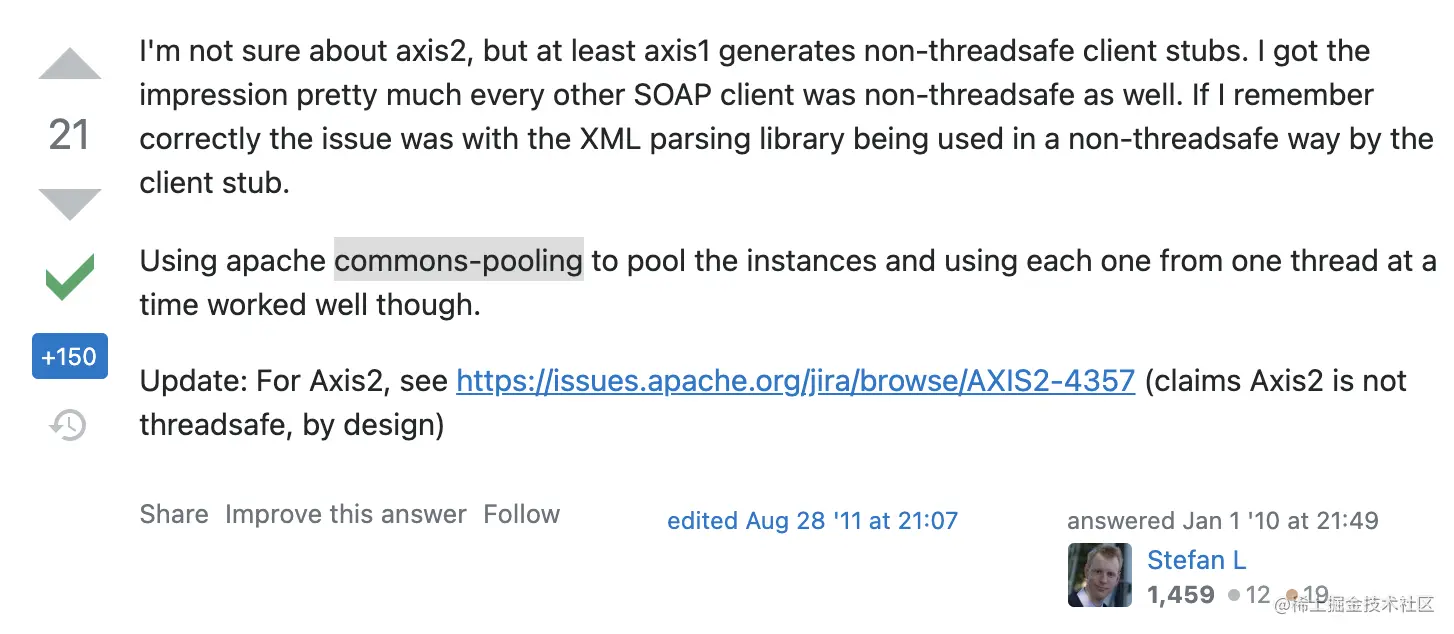Click the blue +150 bounty badge

[x=70, y=356]
